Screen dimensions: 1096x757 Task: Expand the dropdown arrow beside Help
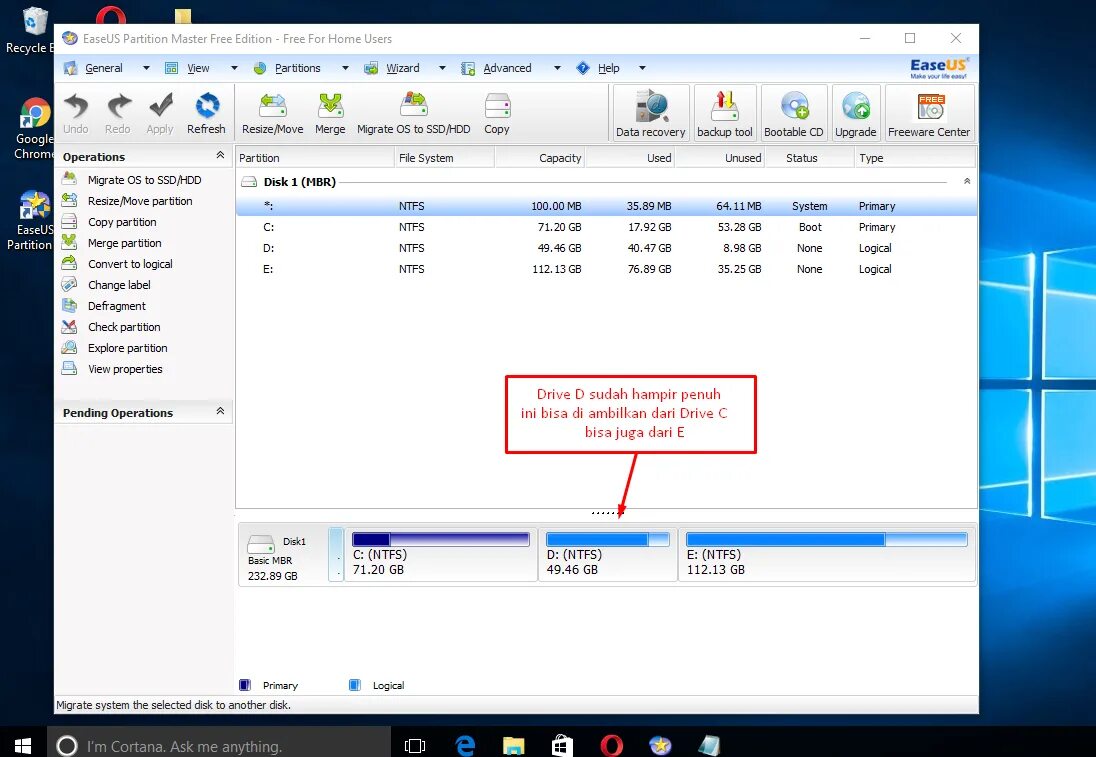642,68
